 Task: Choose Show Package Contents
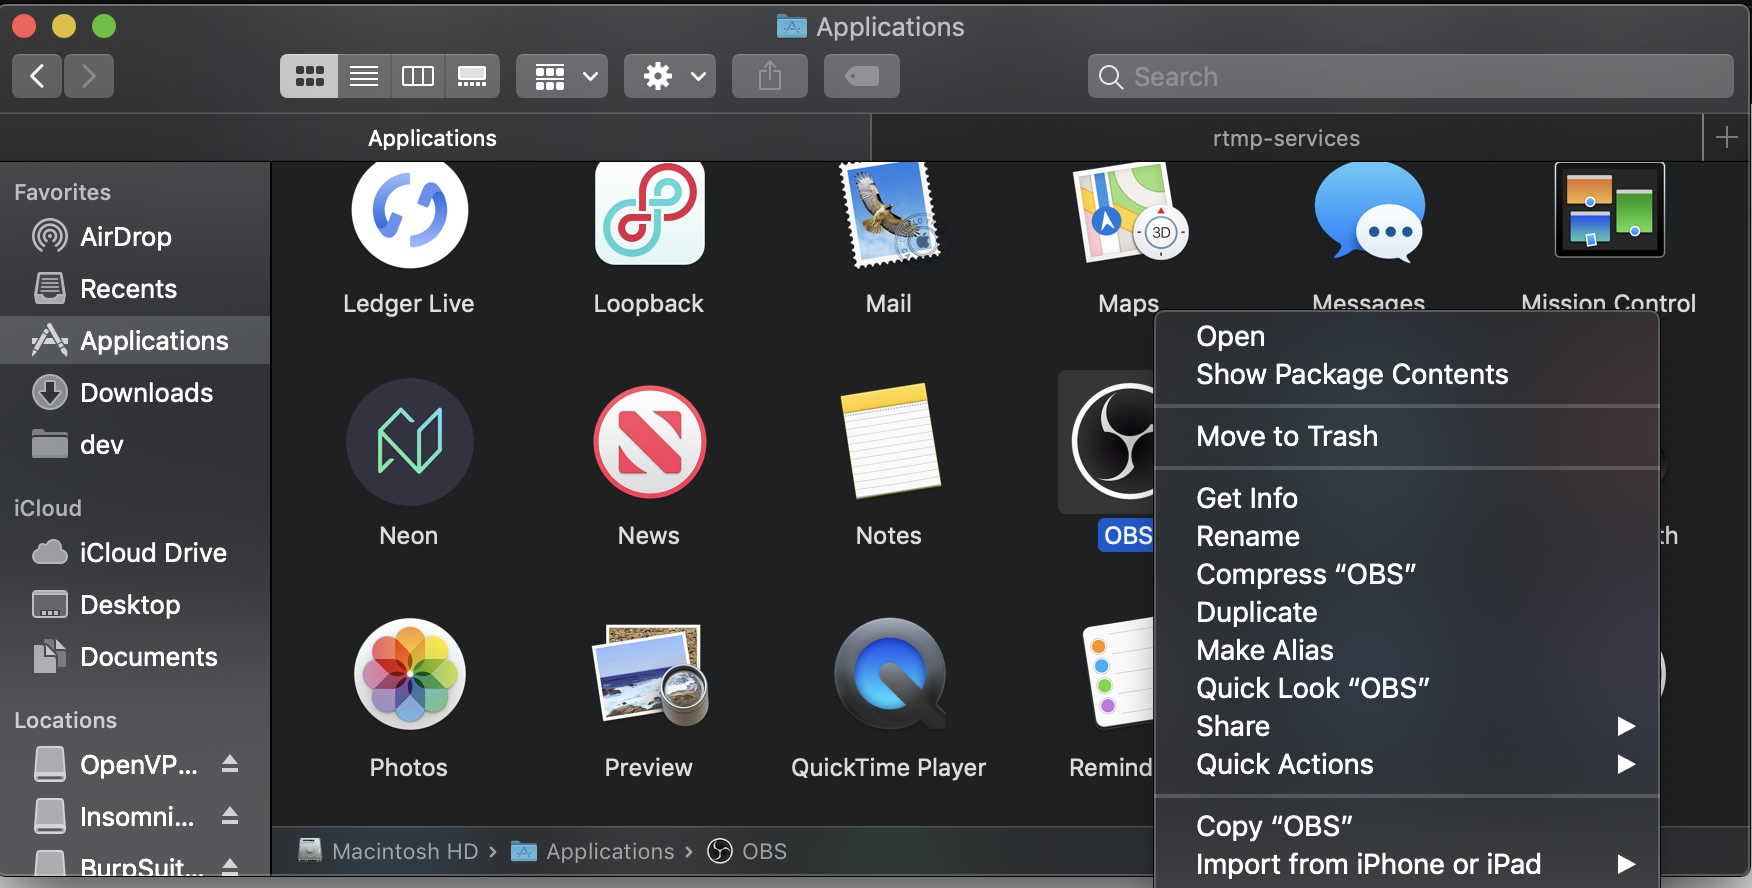pyautogui.click(x=1407, y=375)
